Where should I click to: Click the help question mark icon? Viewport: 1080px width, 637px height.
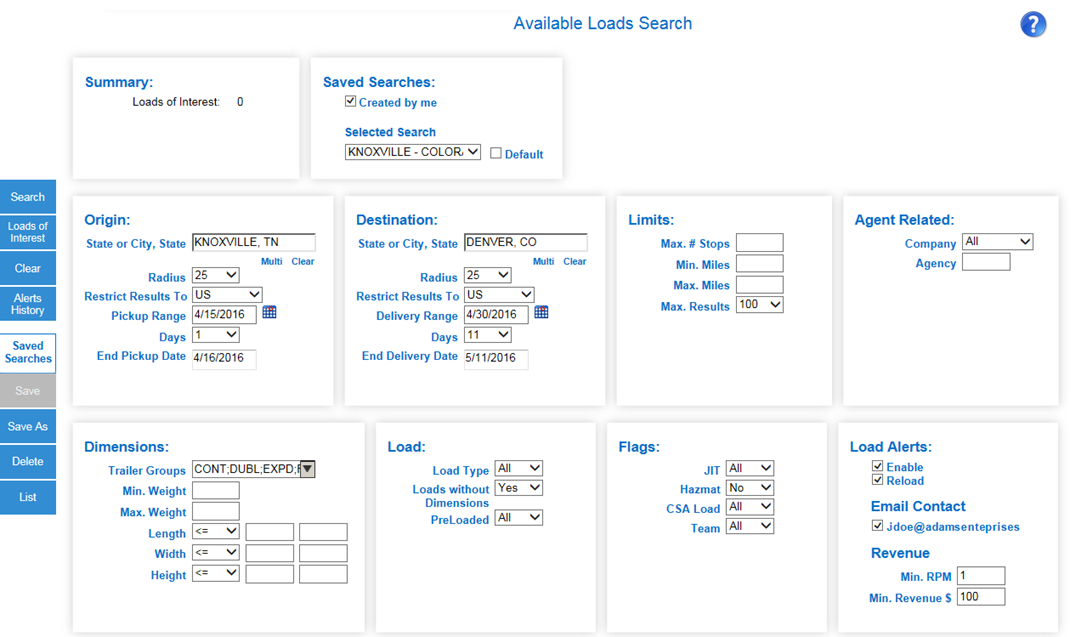[x=1033, y=24]
